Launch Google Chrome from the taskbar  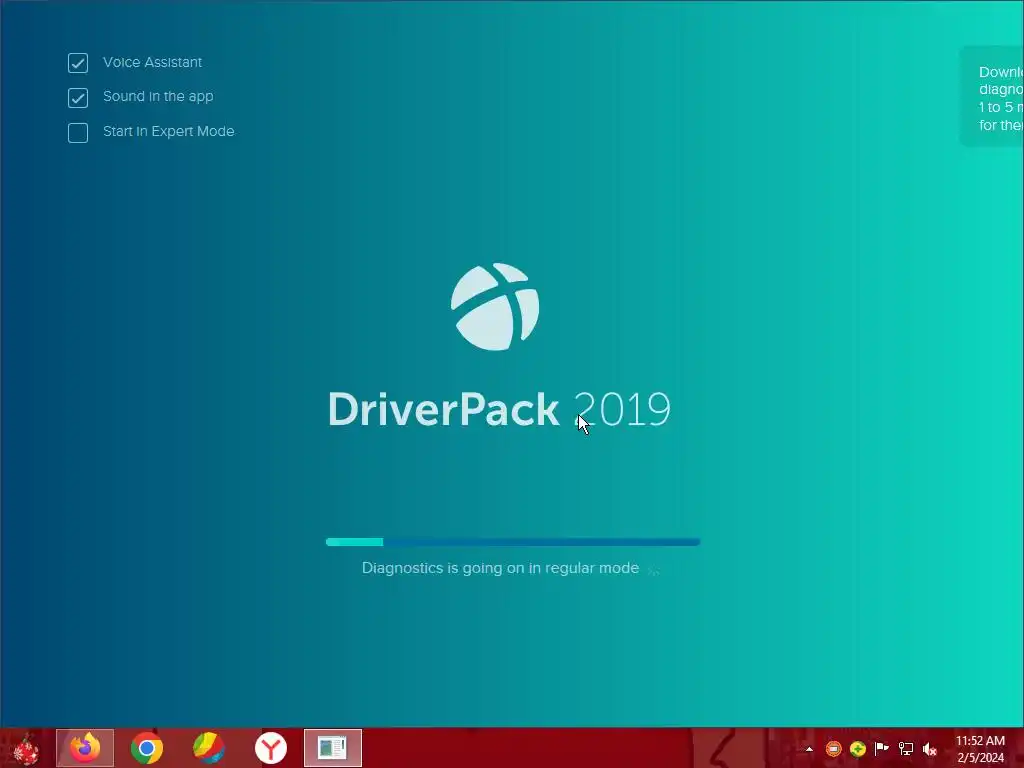147,748
